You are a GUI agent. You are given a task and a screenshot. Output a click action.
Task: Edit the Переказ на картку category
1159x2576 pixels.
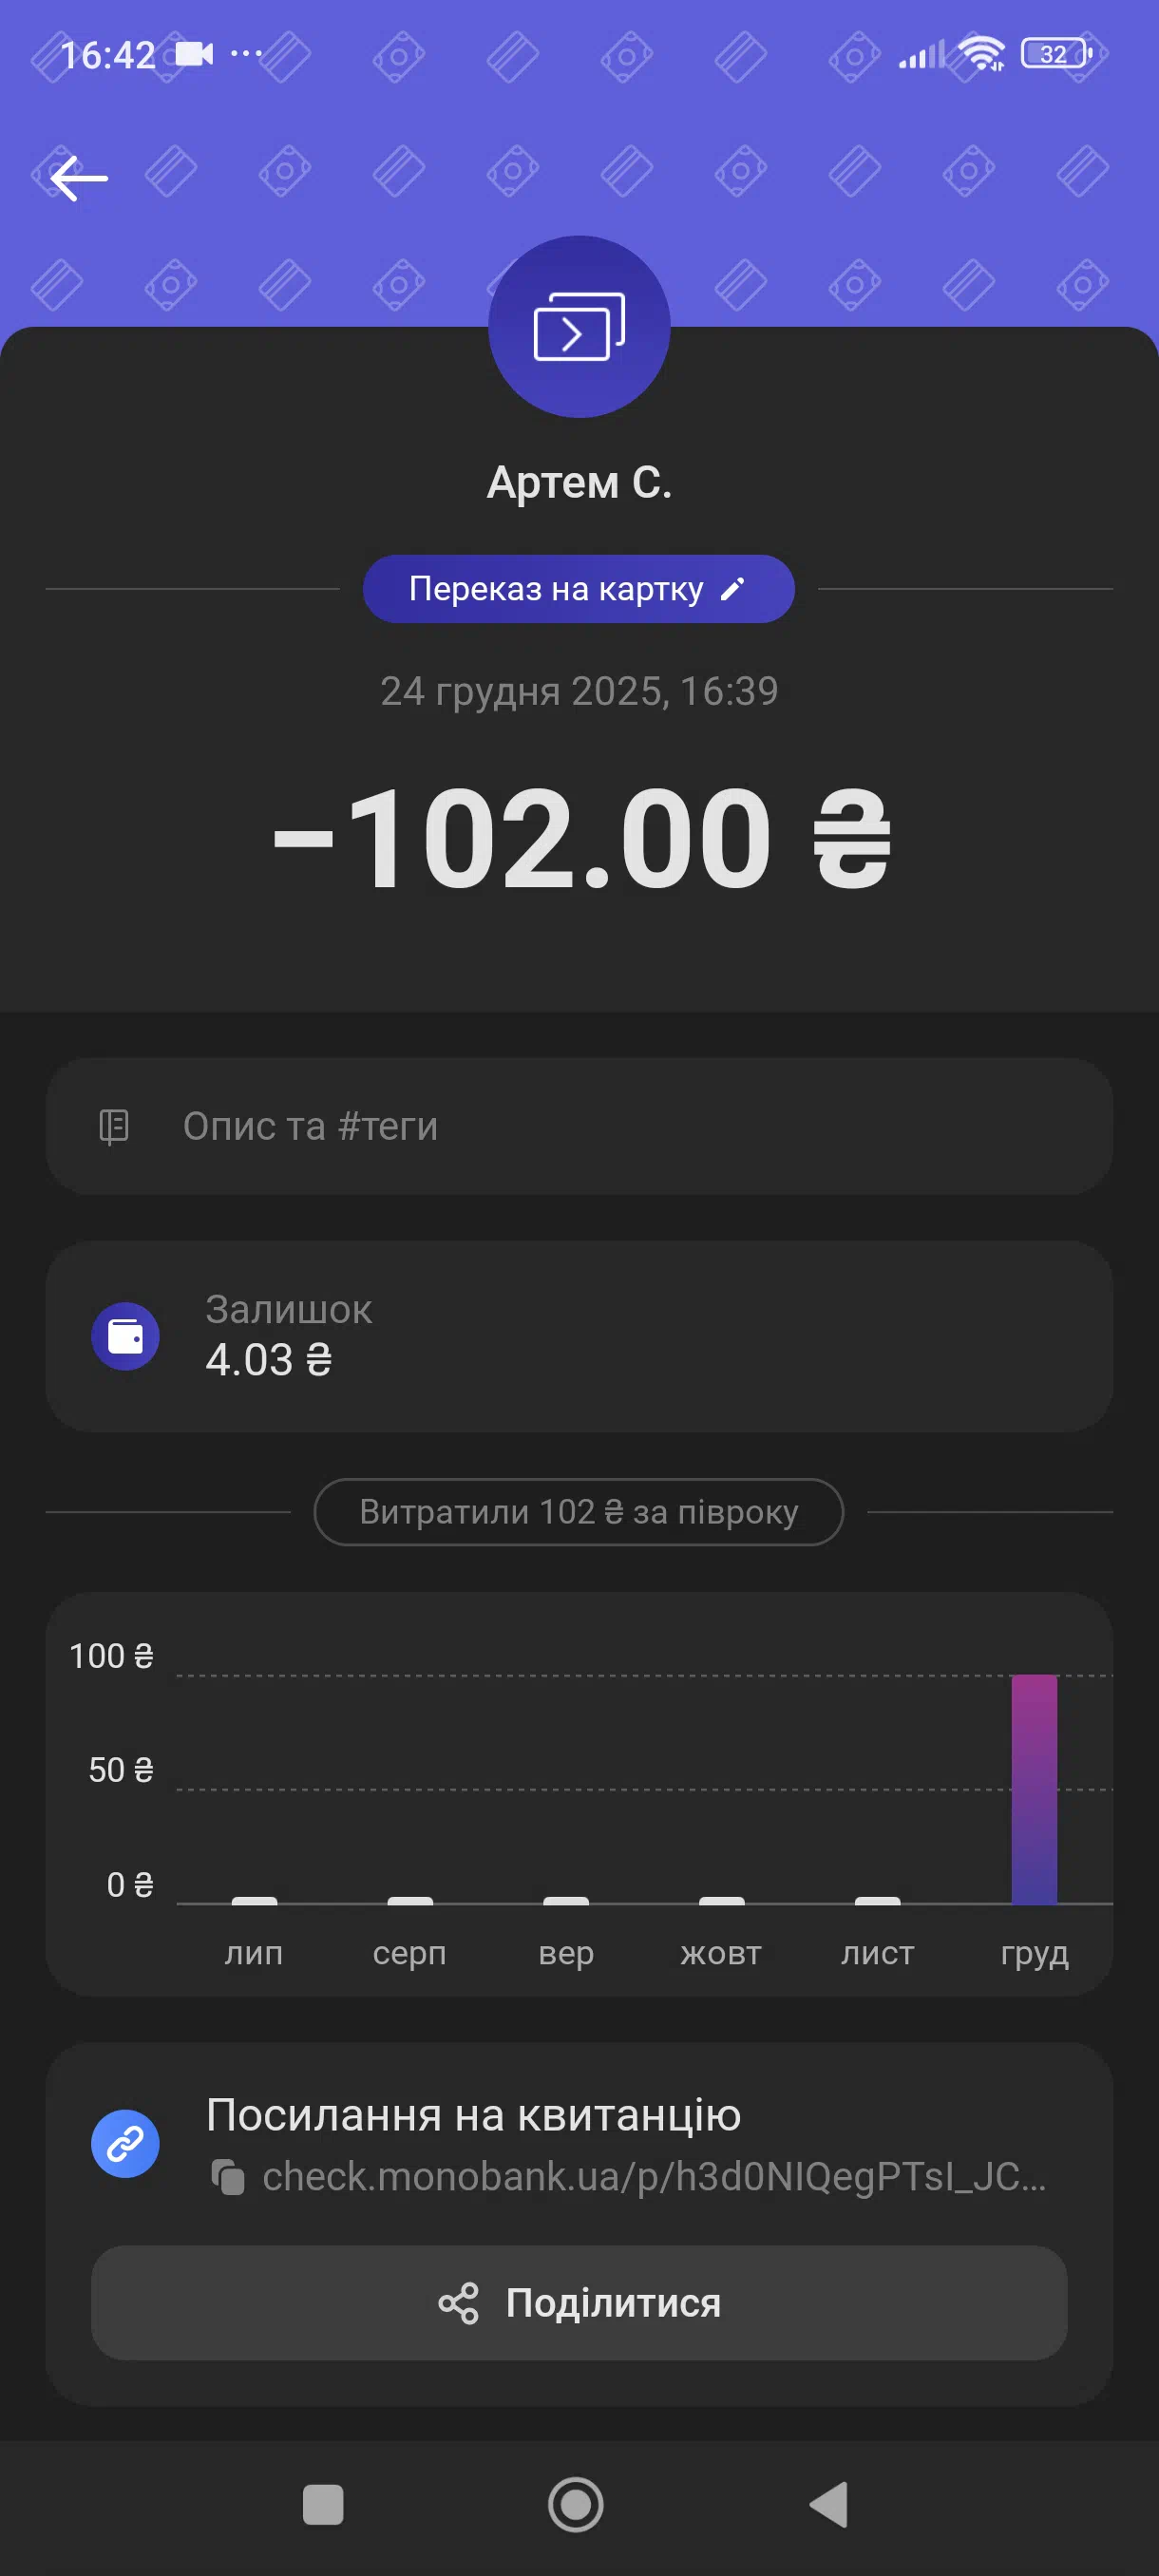pos(556,589)
